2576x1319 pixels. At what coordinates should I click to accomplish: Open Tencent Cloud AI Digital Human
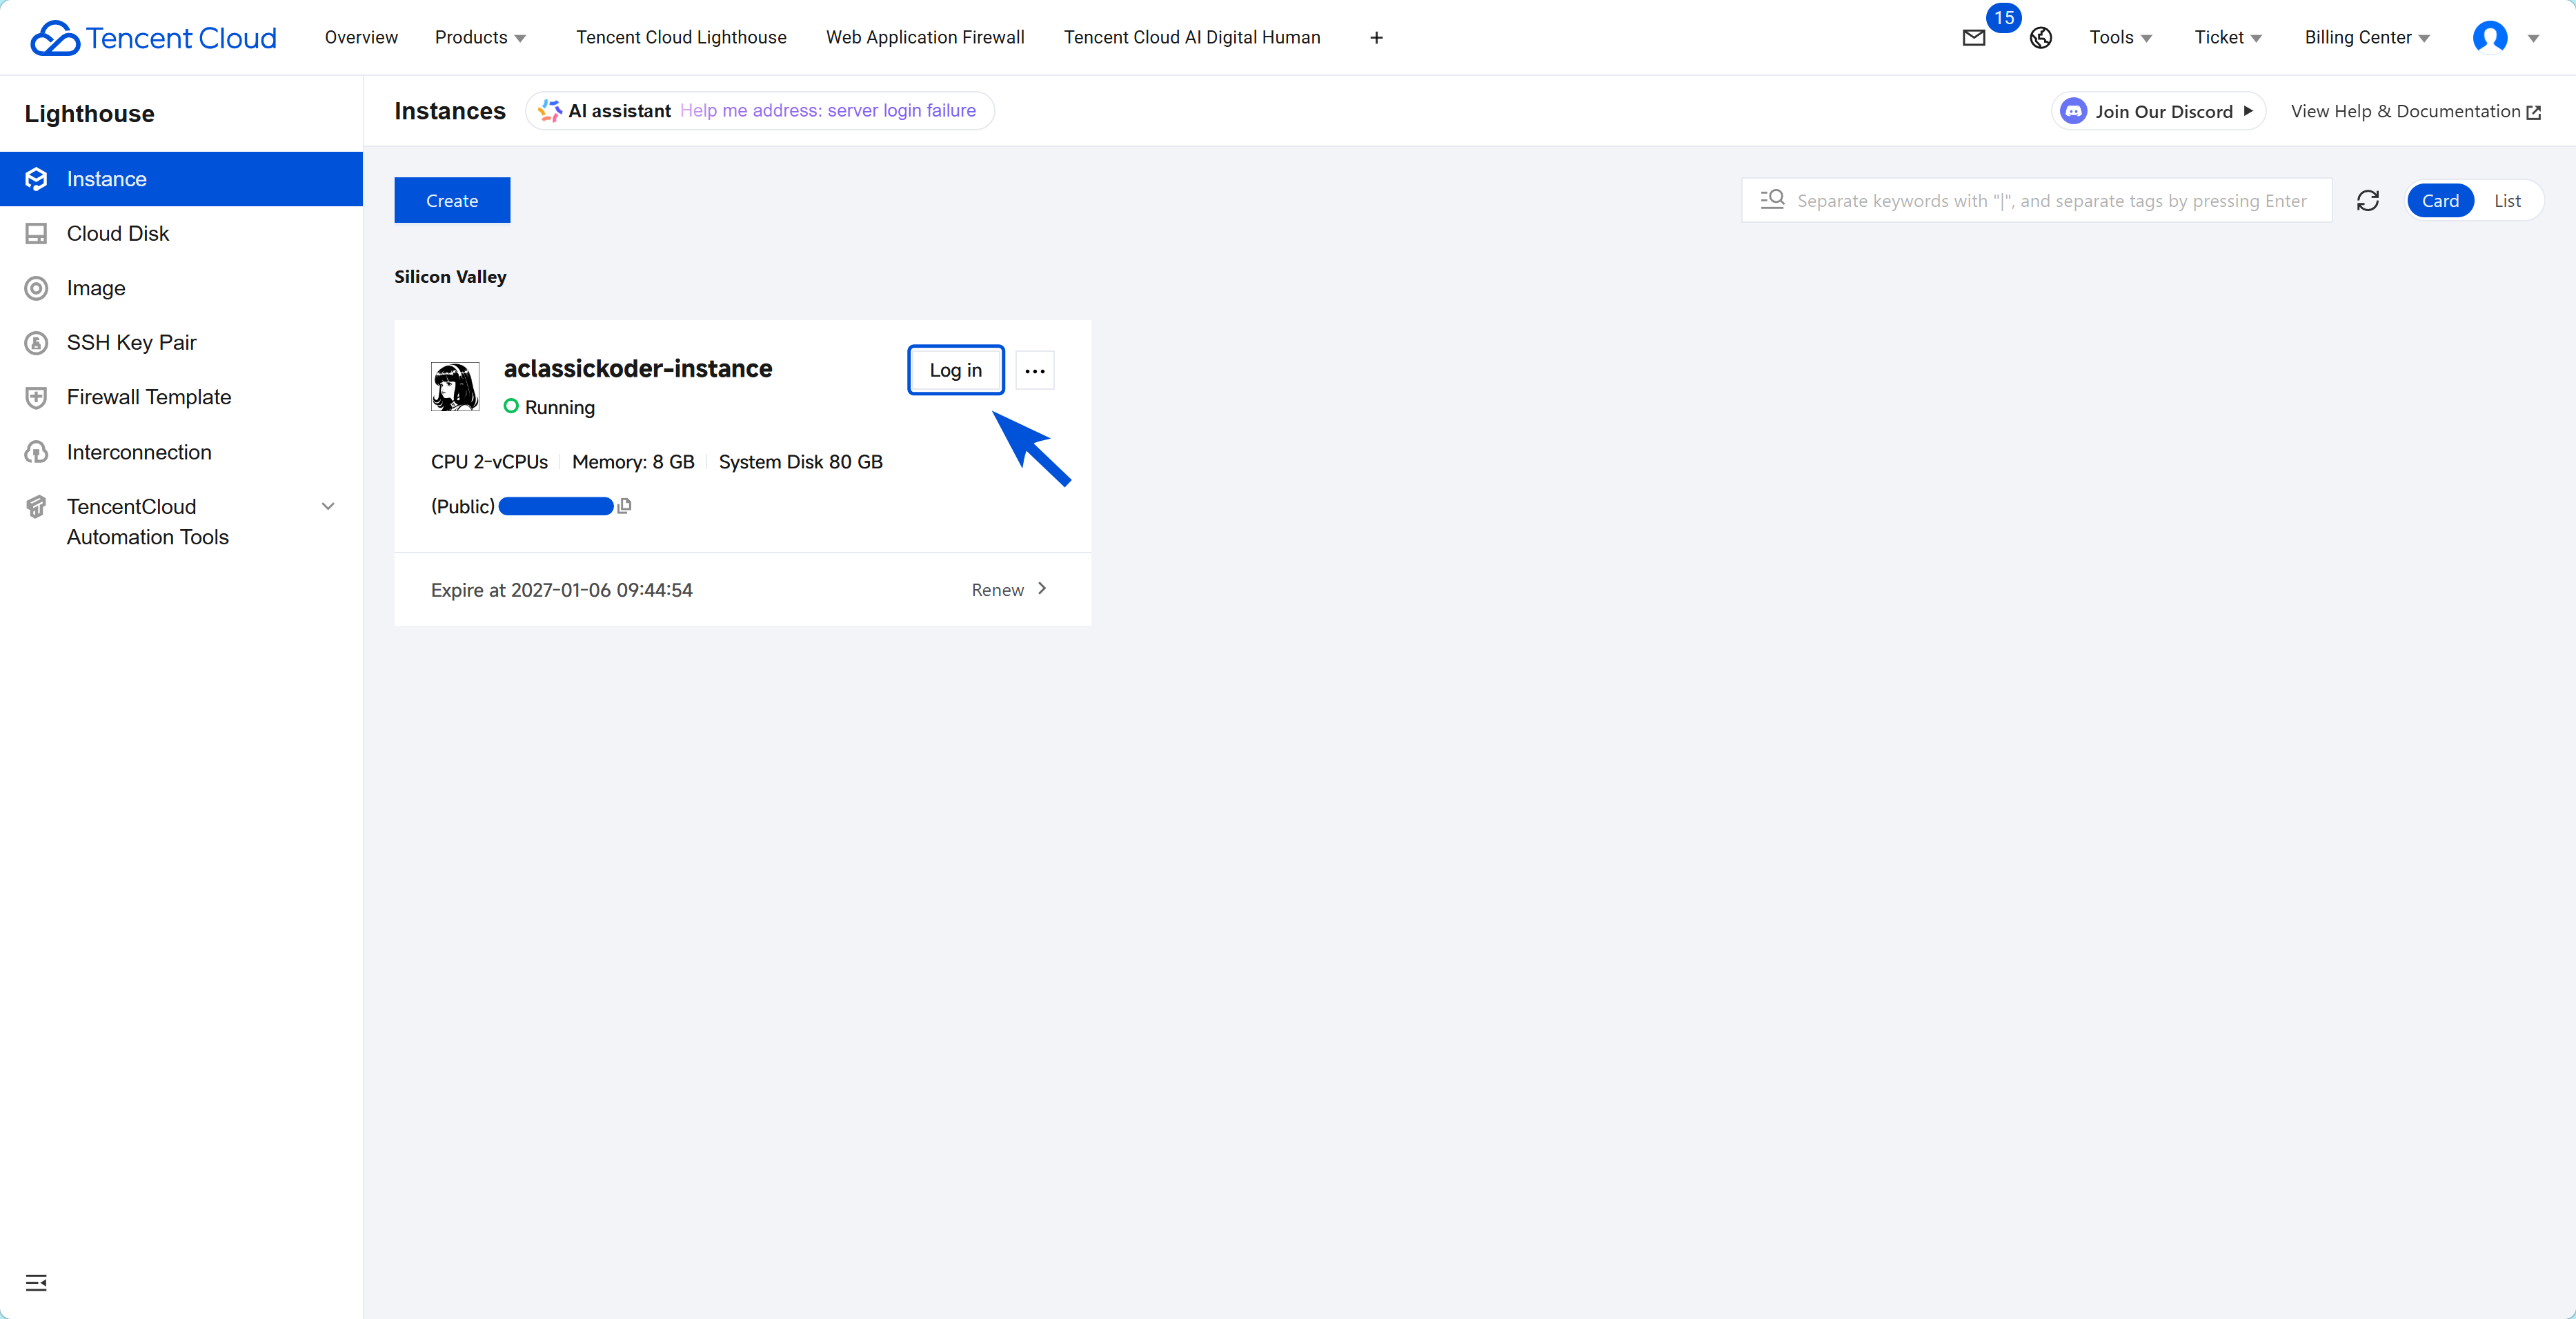(x=1192, y=37)
